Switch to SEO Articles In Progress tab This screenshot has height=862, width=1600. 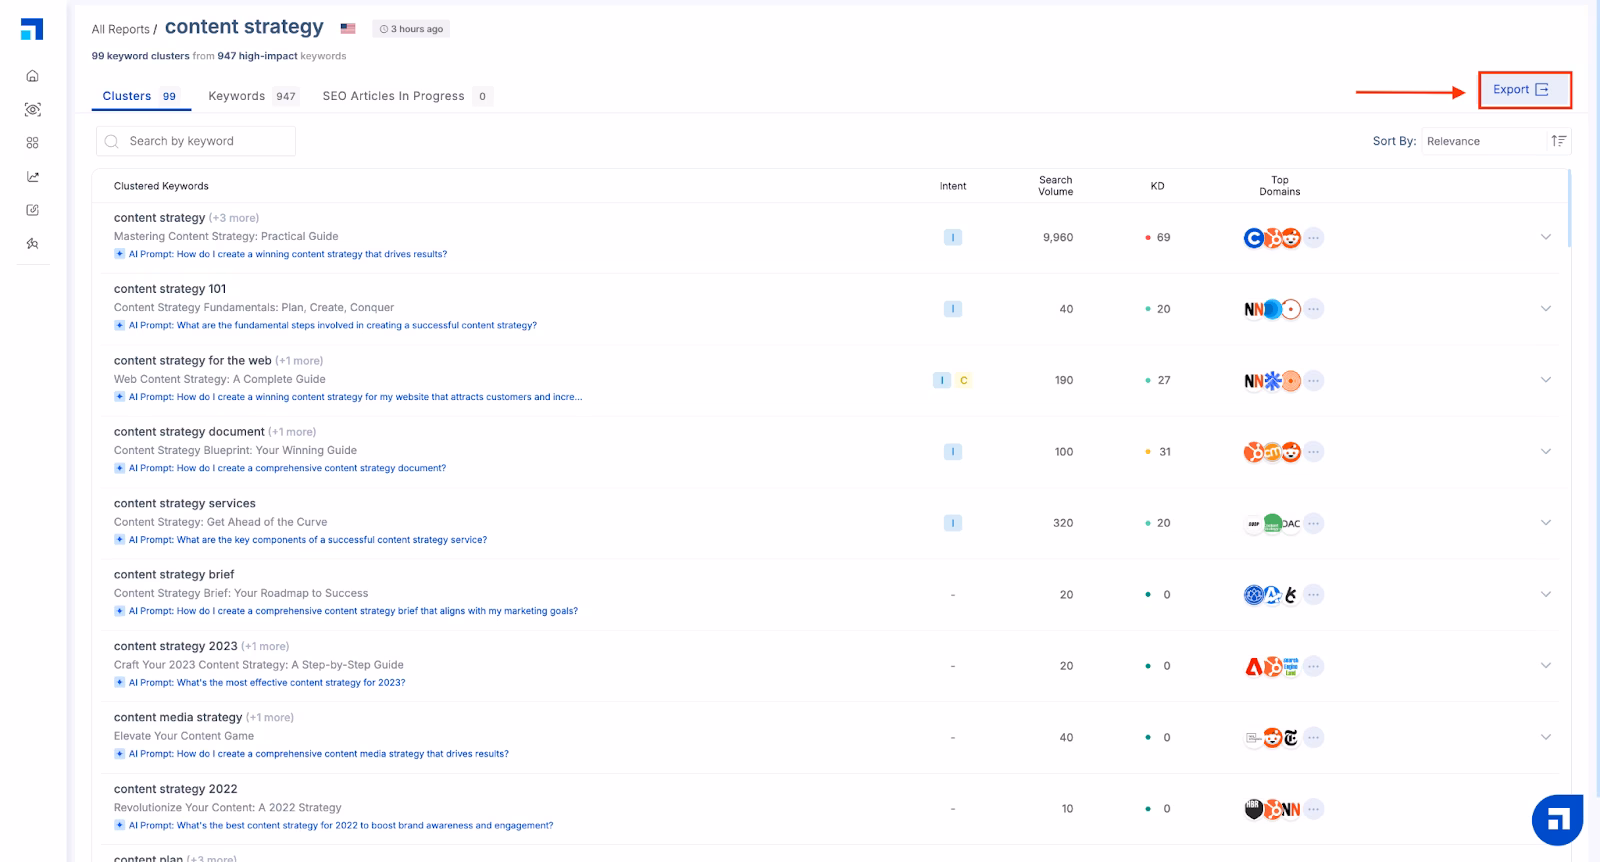click(405, 96)
